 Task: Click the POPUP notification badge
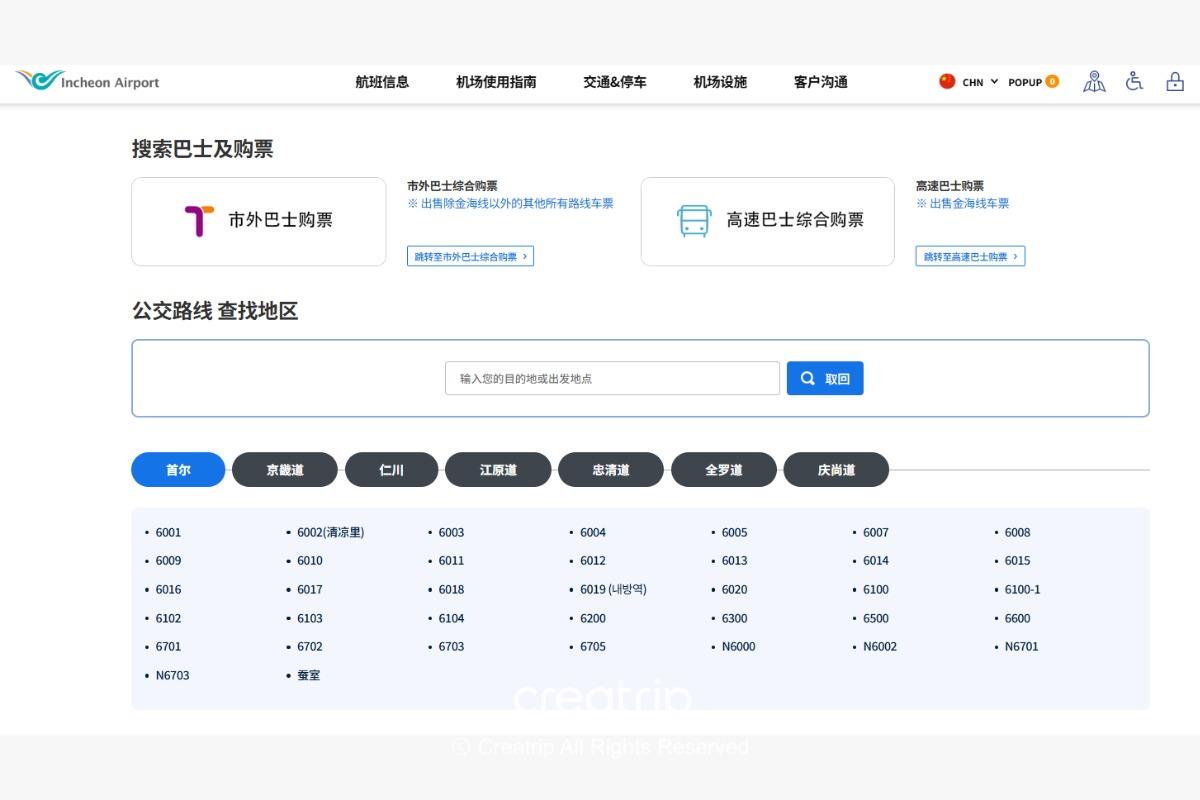[x=1051, y=82]
